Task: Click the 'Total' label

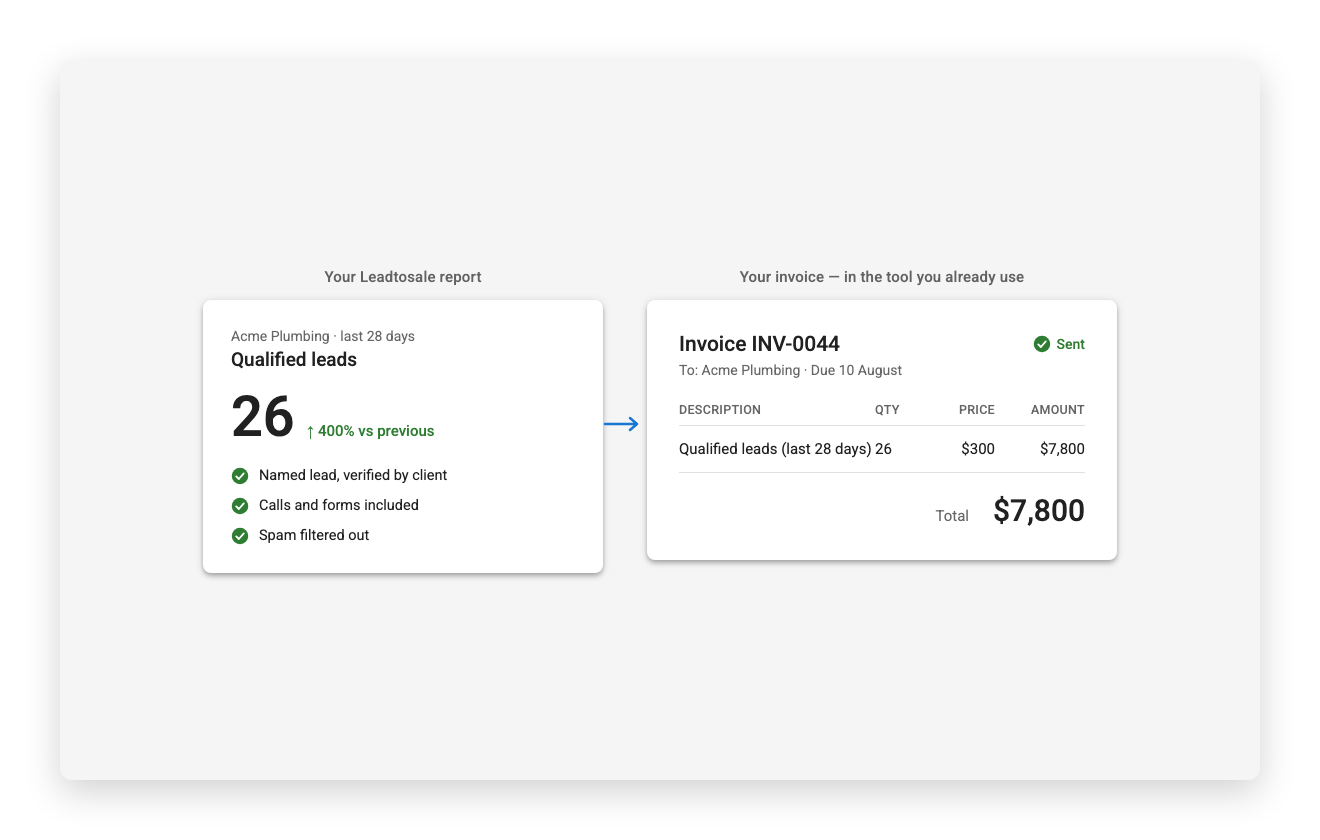Action: [952, 516]
